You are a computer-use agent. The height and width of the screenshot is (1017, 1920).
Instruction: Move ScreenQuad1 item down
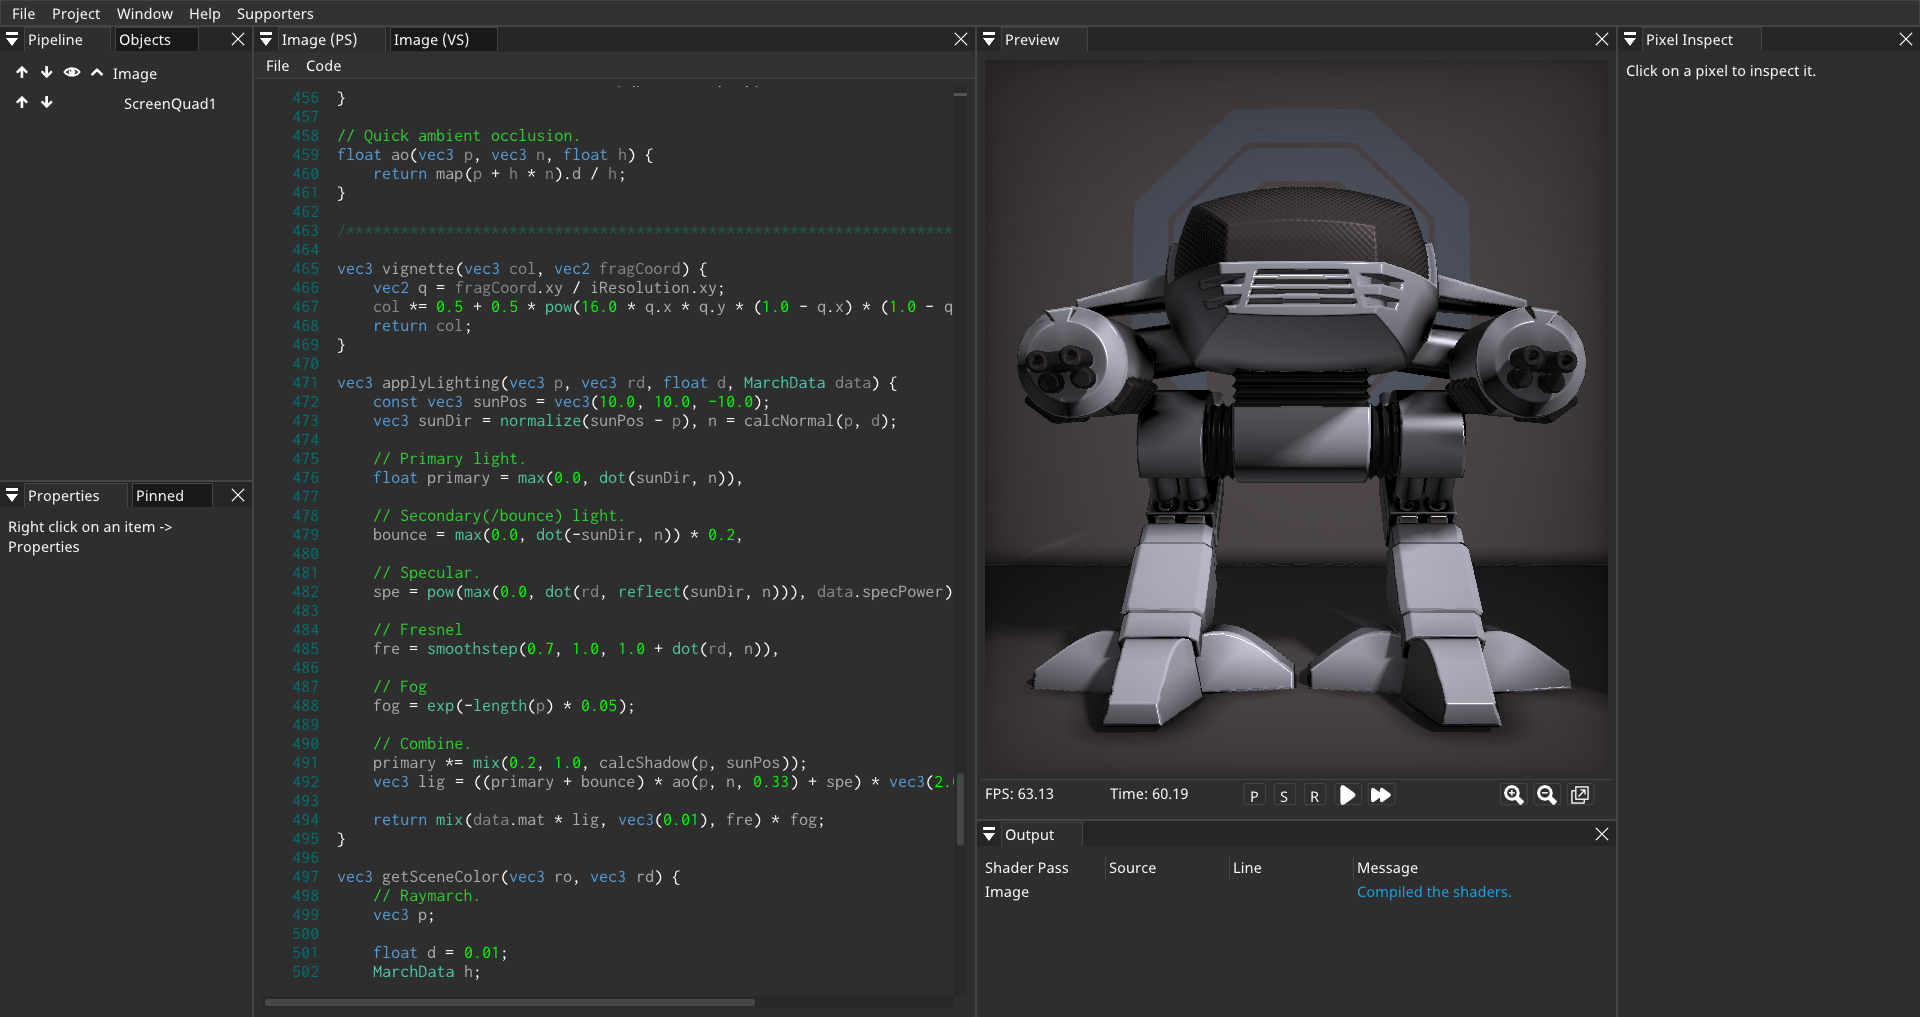pos(46,103)
